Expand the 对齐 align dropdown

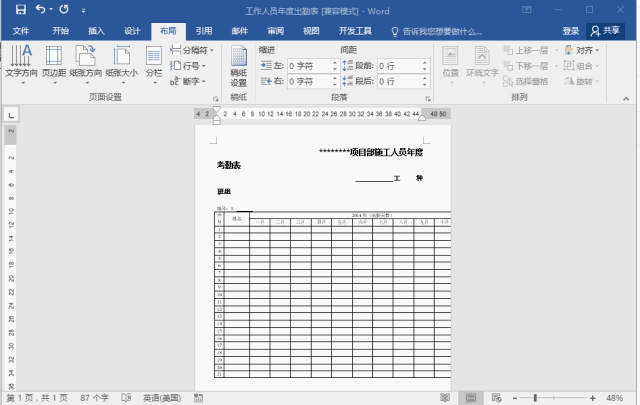[581, 50]
